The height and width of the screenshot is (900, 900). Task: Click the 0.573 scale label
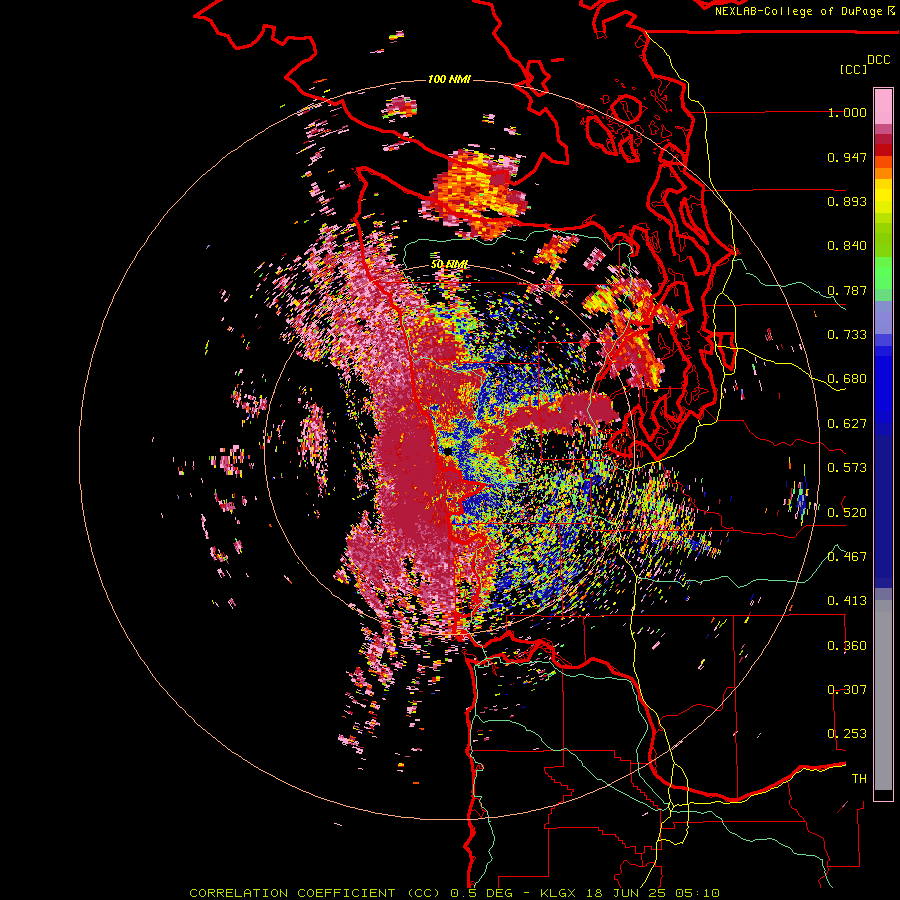point(847,468)
